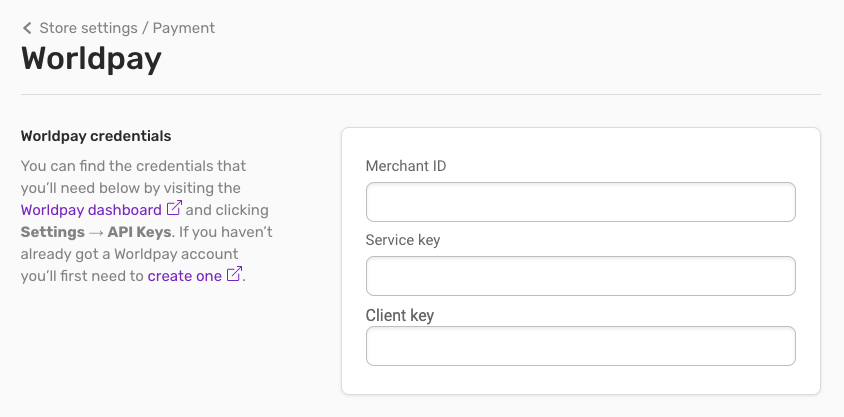Image resolution: width=844 pixels, height=417 pixels.
Task: Click external-link icon beside Worldpay dashboard
Action: [x=174, y=209]
